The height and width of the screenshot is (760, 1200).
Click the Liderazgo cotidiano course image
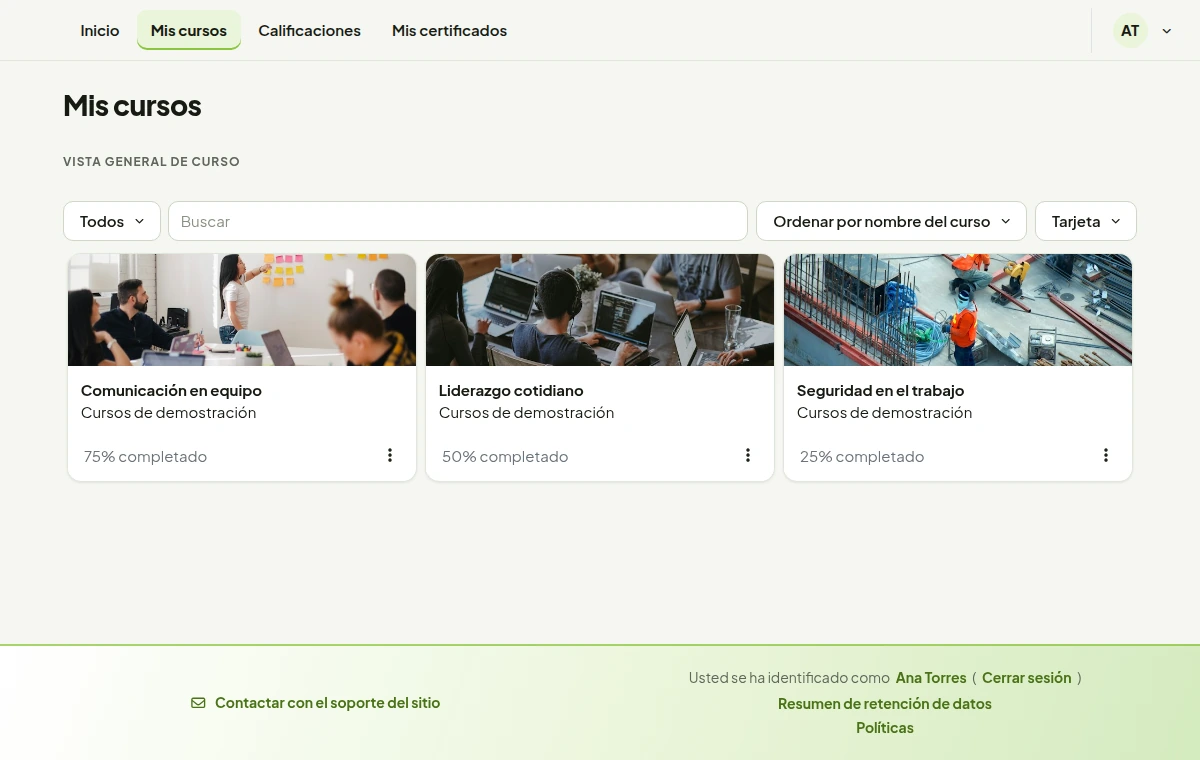[x=600, y=310]
